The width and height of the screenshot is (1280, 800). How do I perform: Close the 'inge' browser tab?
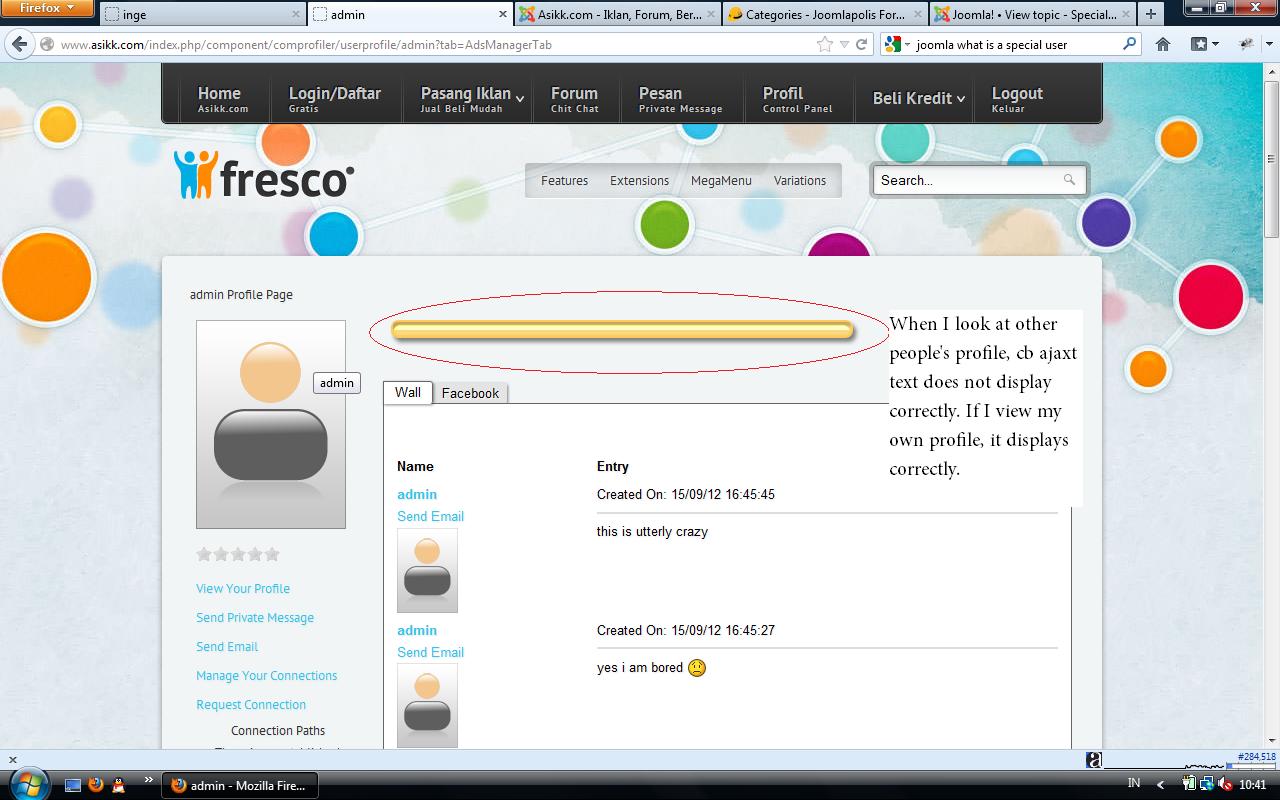pos(296,15)
